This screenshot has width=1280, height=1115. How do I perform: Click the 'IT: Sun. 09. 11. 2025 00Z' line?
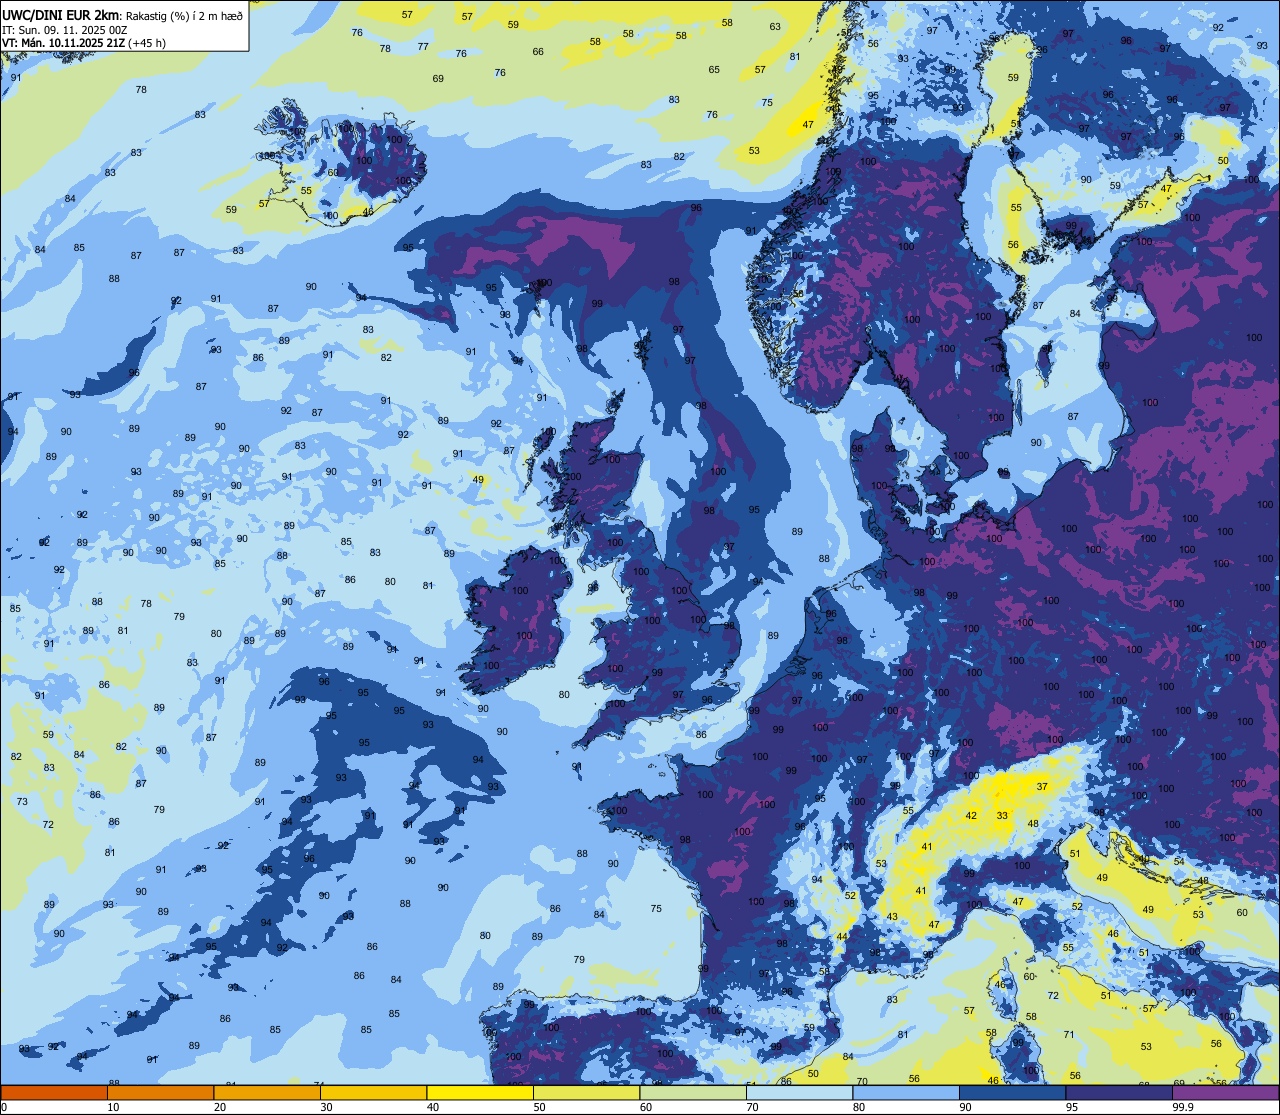click(x=64, y=30)
